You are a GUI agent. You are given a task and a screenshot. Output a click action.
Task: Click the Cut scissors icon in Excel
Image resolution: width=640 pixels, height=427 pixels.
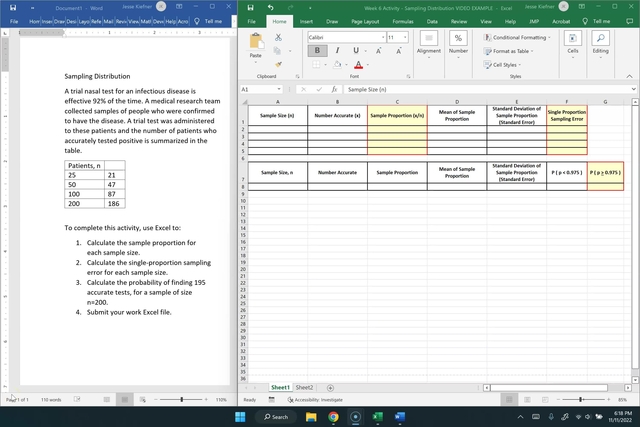coord(278,38)
